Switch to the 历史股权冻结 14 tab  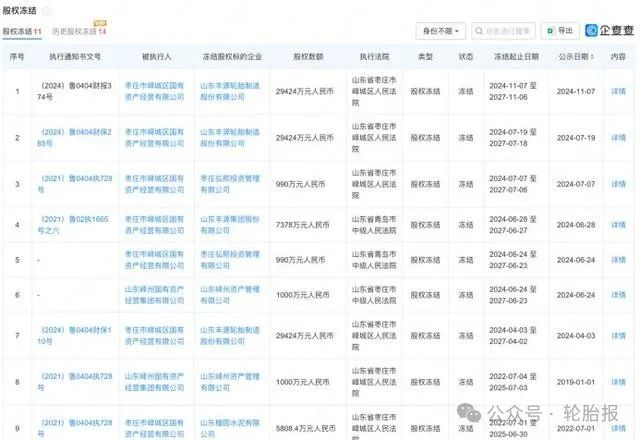[79, 31]
